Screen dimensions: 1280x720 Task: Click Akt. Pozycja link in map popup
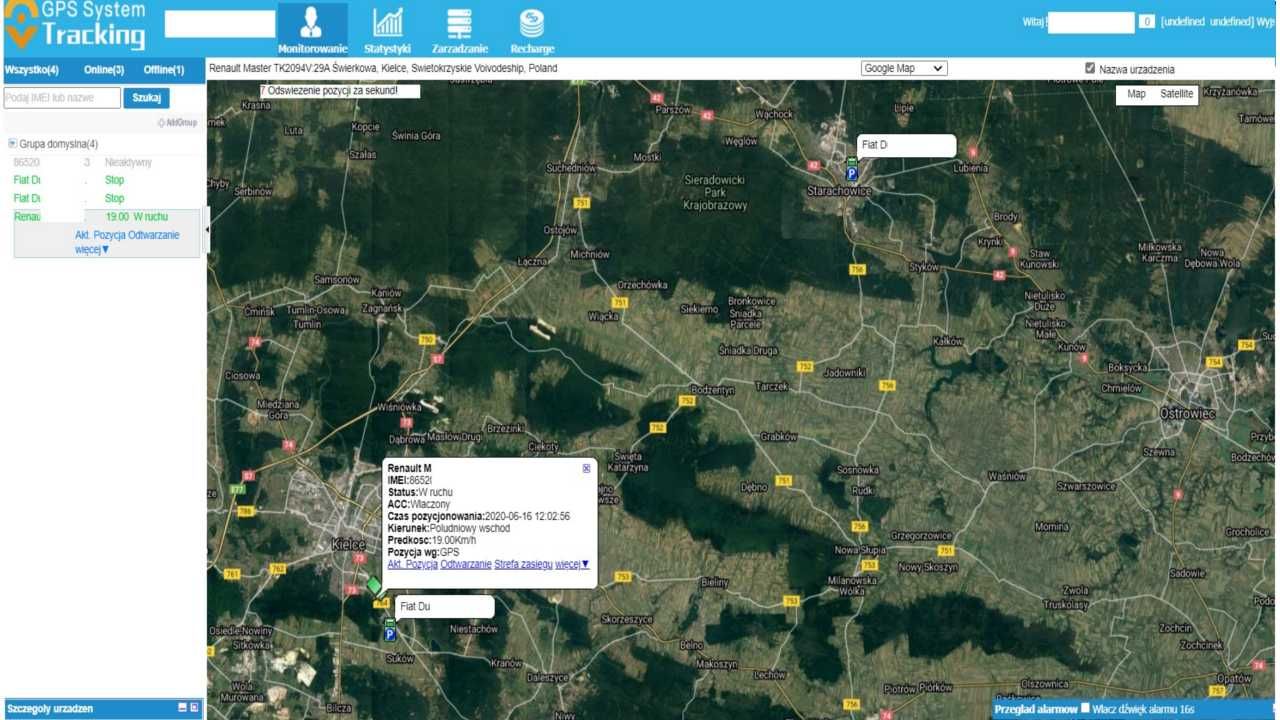coord(413,564)
